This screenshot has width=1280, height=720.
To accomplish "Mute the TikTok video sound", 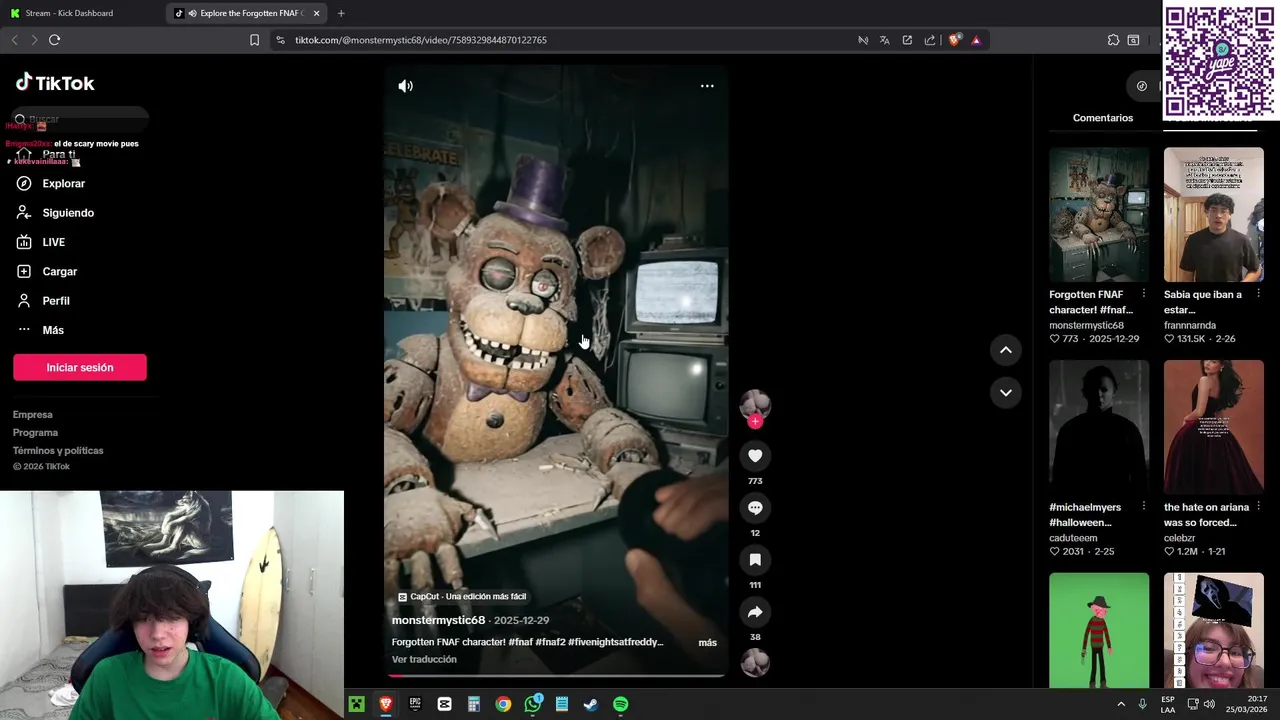I will (x=405, y=86).
